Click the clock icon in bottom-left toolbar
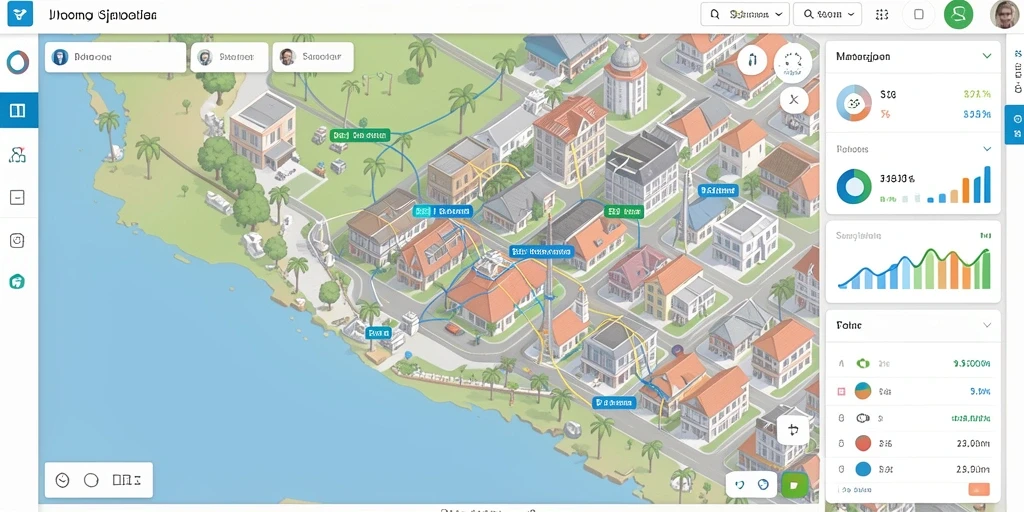This screenshot has width=1024, height=512. [62, 480]
